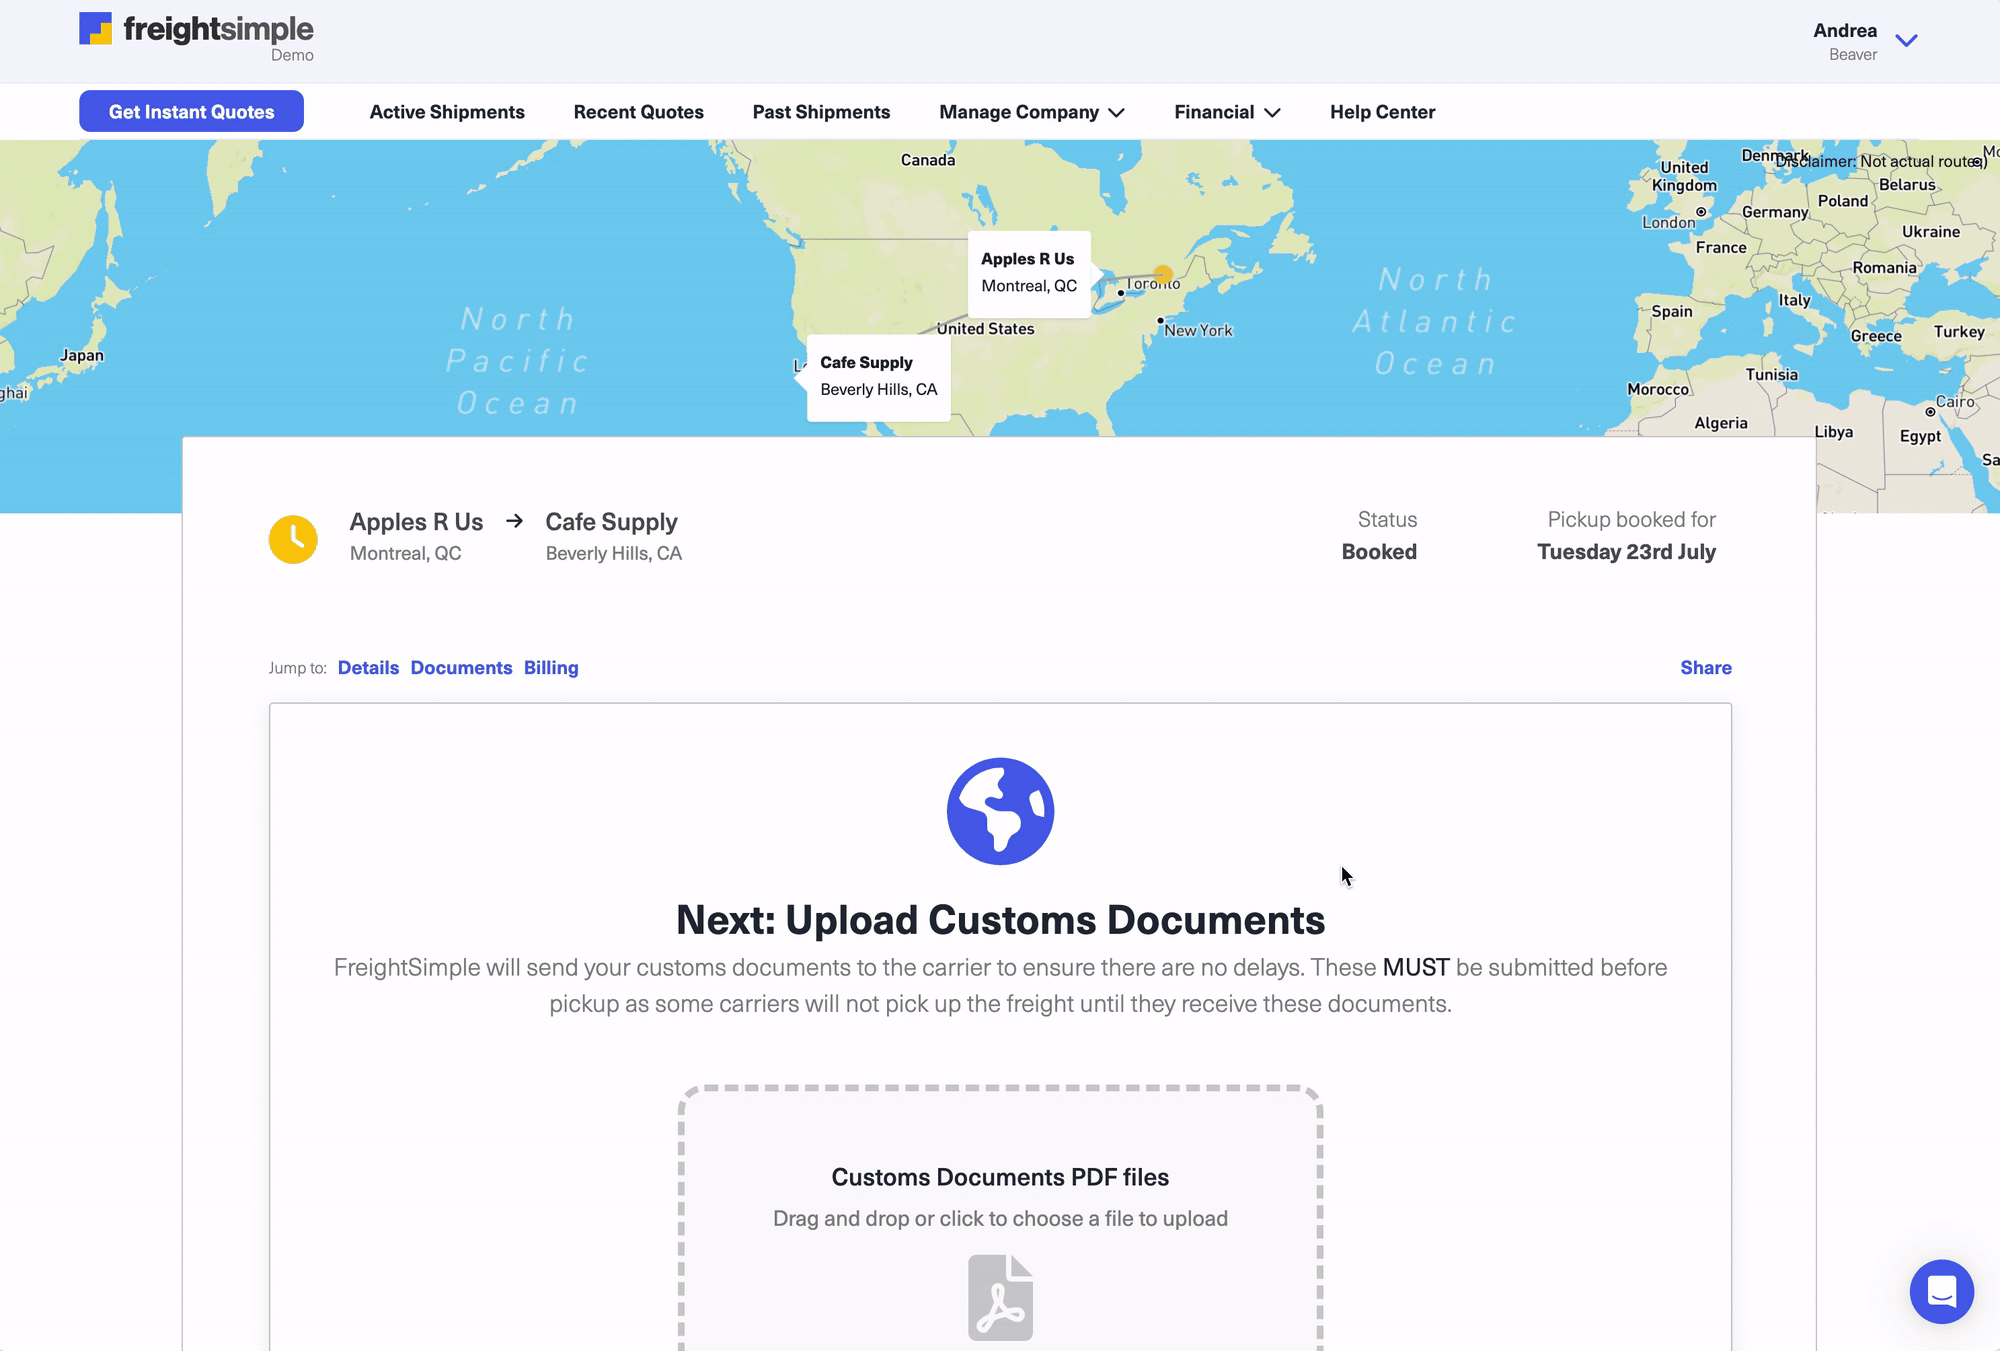Jump to the Billing section
2000x1351 pixels.
[551, 668]
